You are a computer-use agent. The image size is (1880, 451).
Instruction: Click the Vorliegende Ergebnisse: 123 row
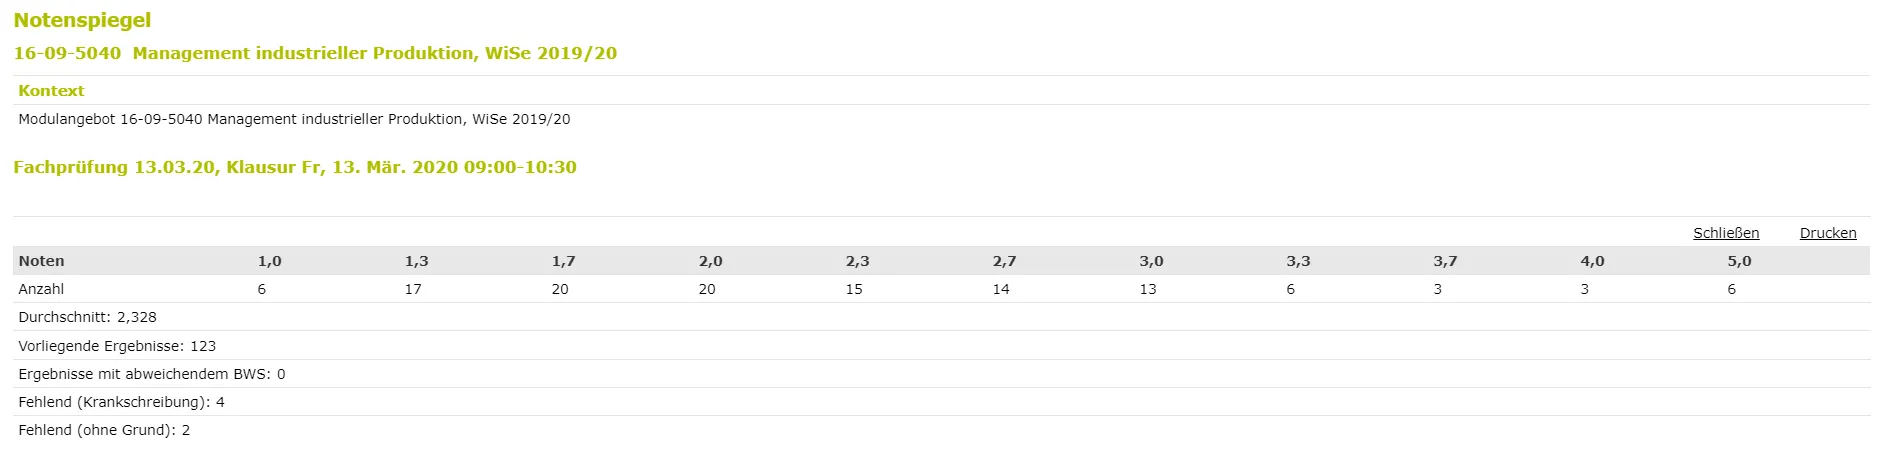pyautogui.click(x=941, y=346)
